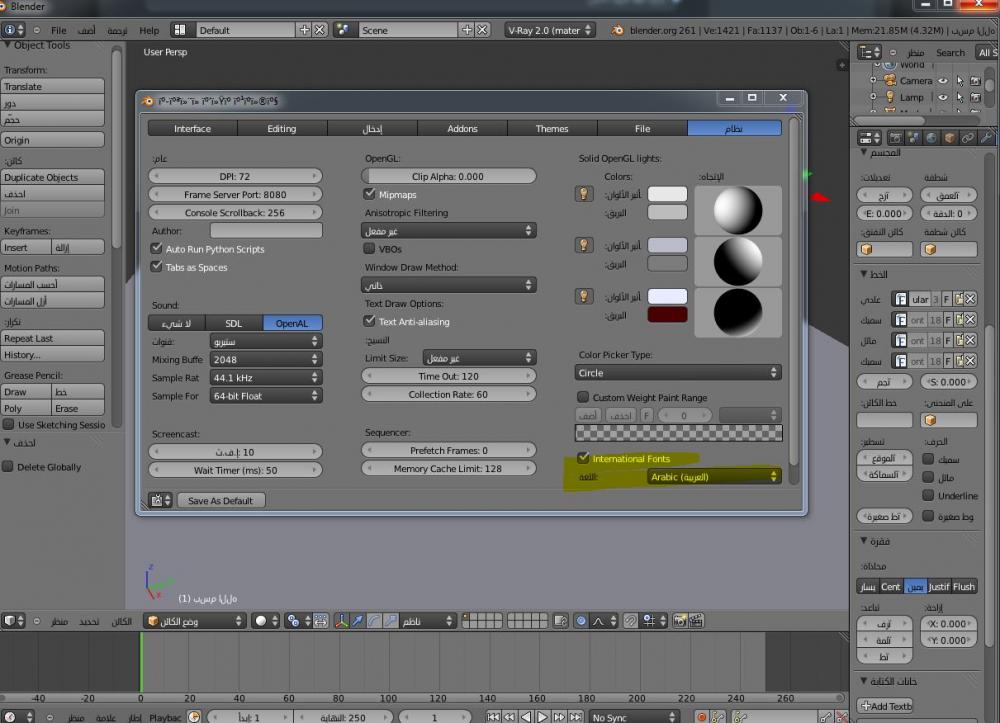Uncheck the Mipmaps checkbox
Image resolution: width=1000 pixels, height=723 pixels.
tap(369, 194)
